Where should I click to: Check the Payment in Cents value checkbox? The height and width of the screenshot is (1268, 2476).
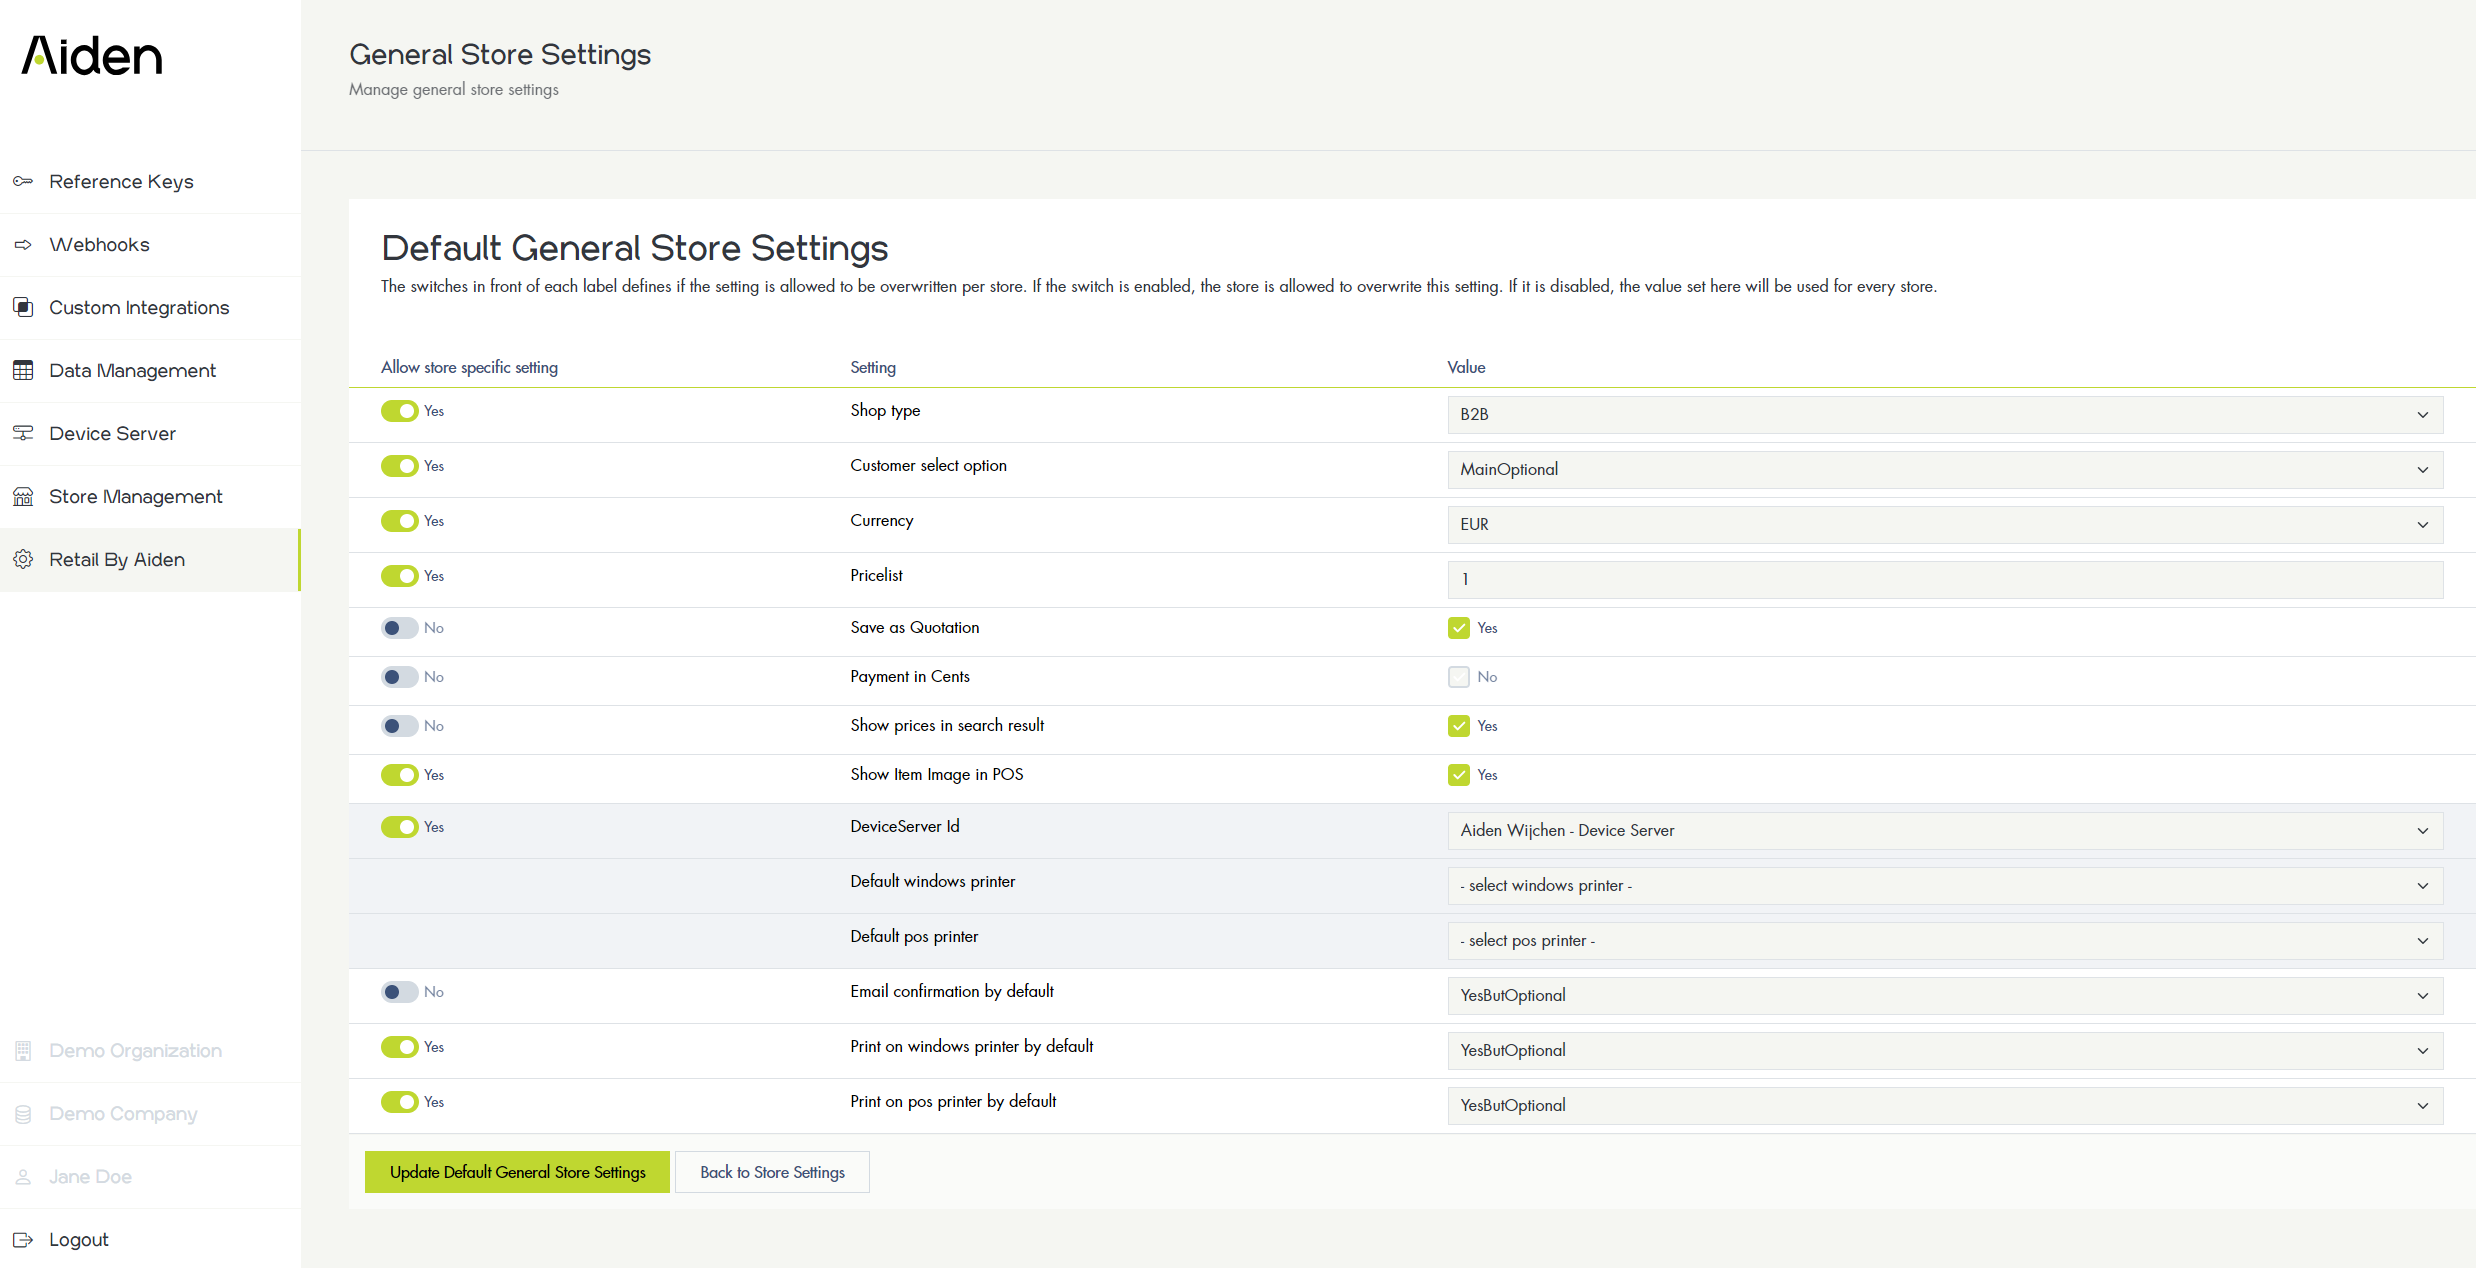click(x=1458, y=677)
